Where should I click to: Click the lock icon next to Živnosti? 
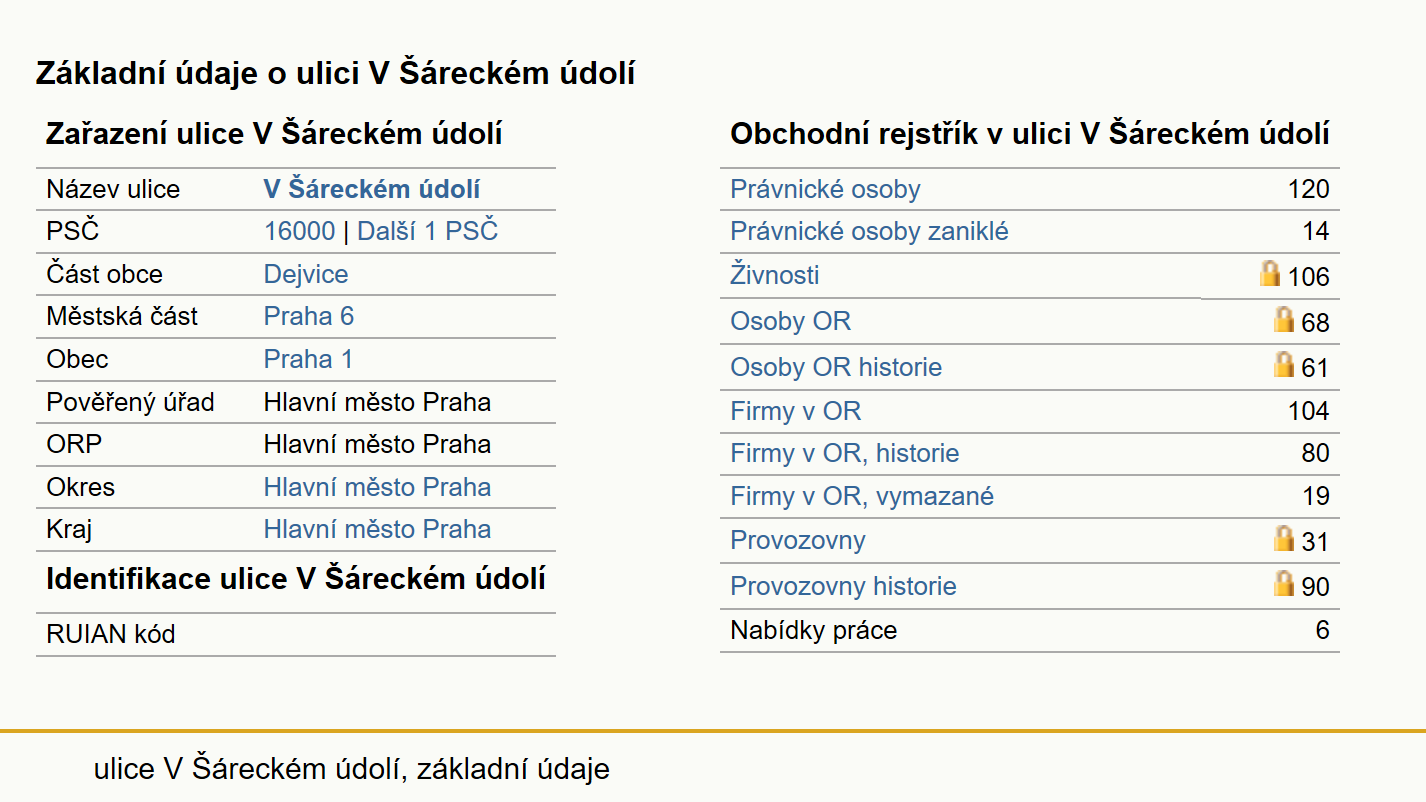click(x=1270, y=273)
